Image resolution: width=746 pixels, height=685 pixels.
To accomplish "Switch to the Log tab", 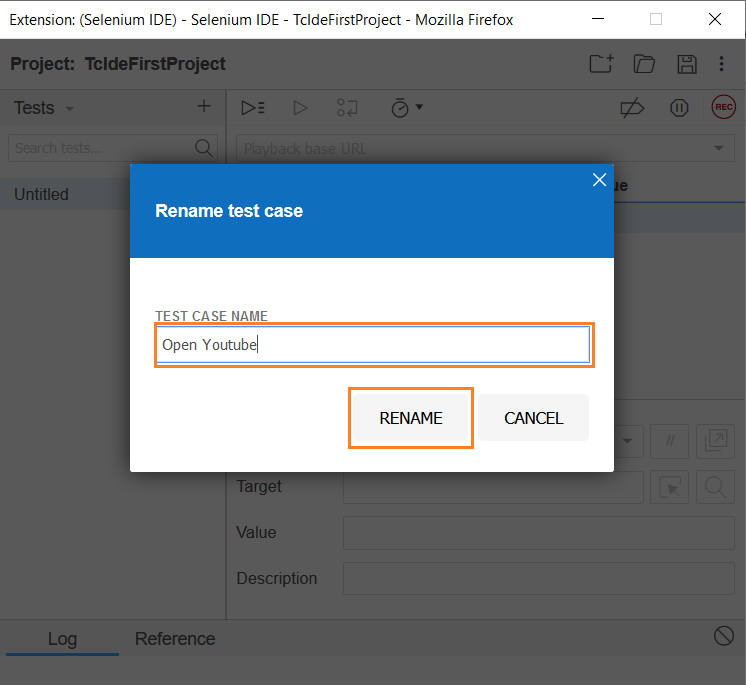I will pos(62,639).
